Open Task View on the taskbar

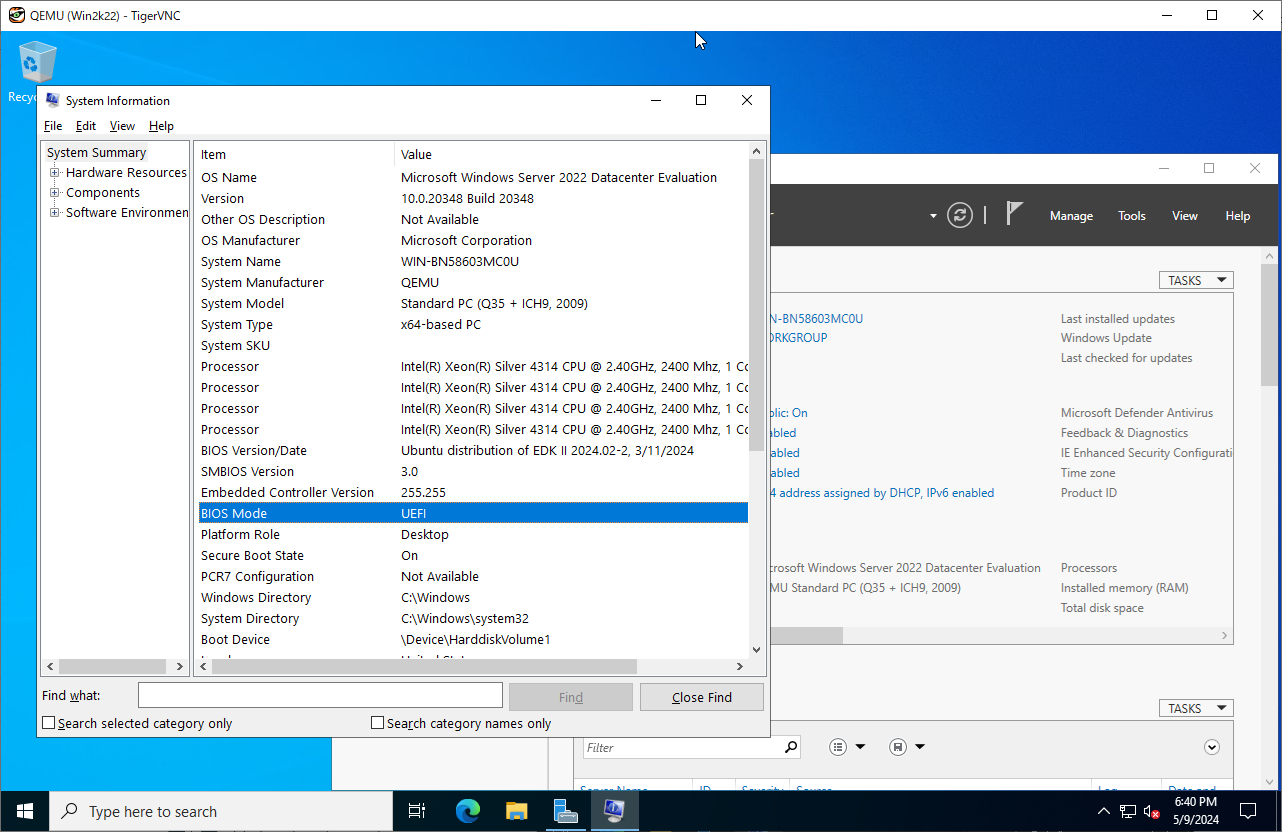coord(418,811)
